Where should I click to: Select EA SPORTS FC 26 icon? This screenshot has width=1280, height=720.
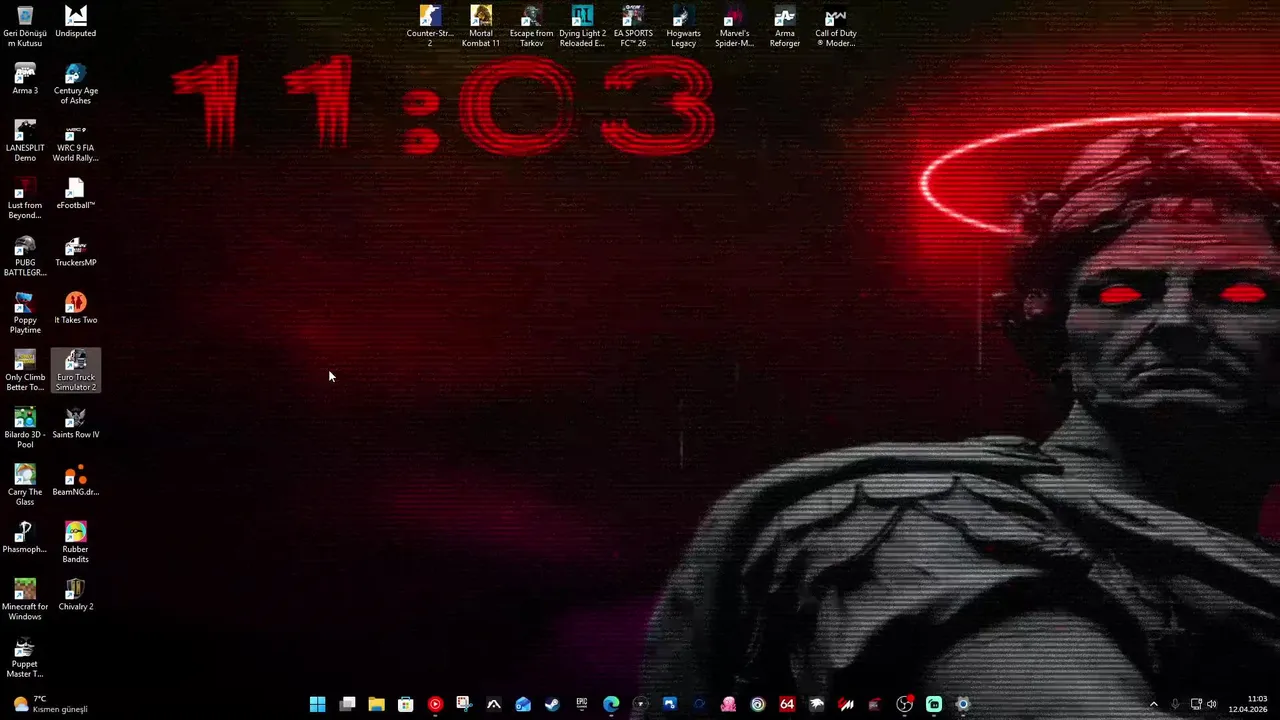[x=633, y=26]
